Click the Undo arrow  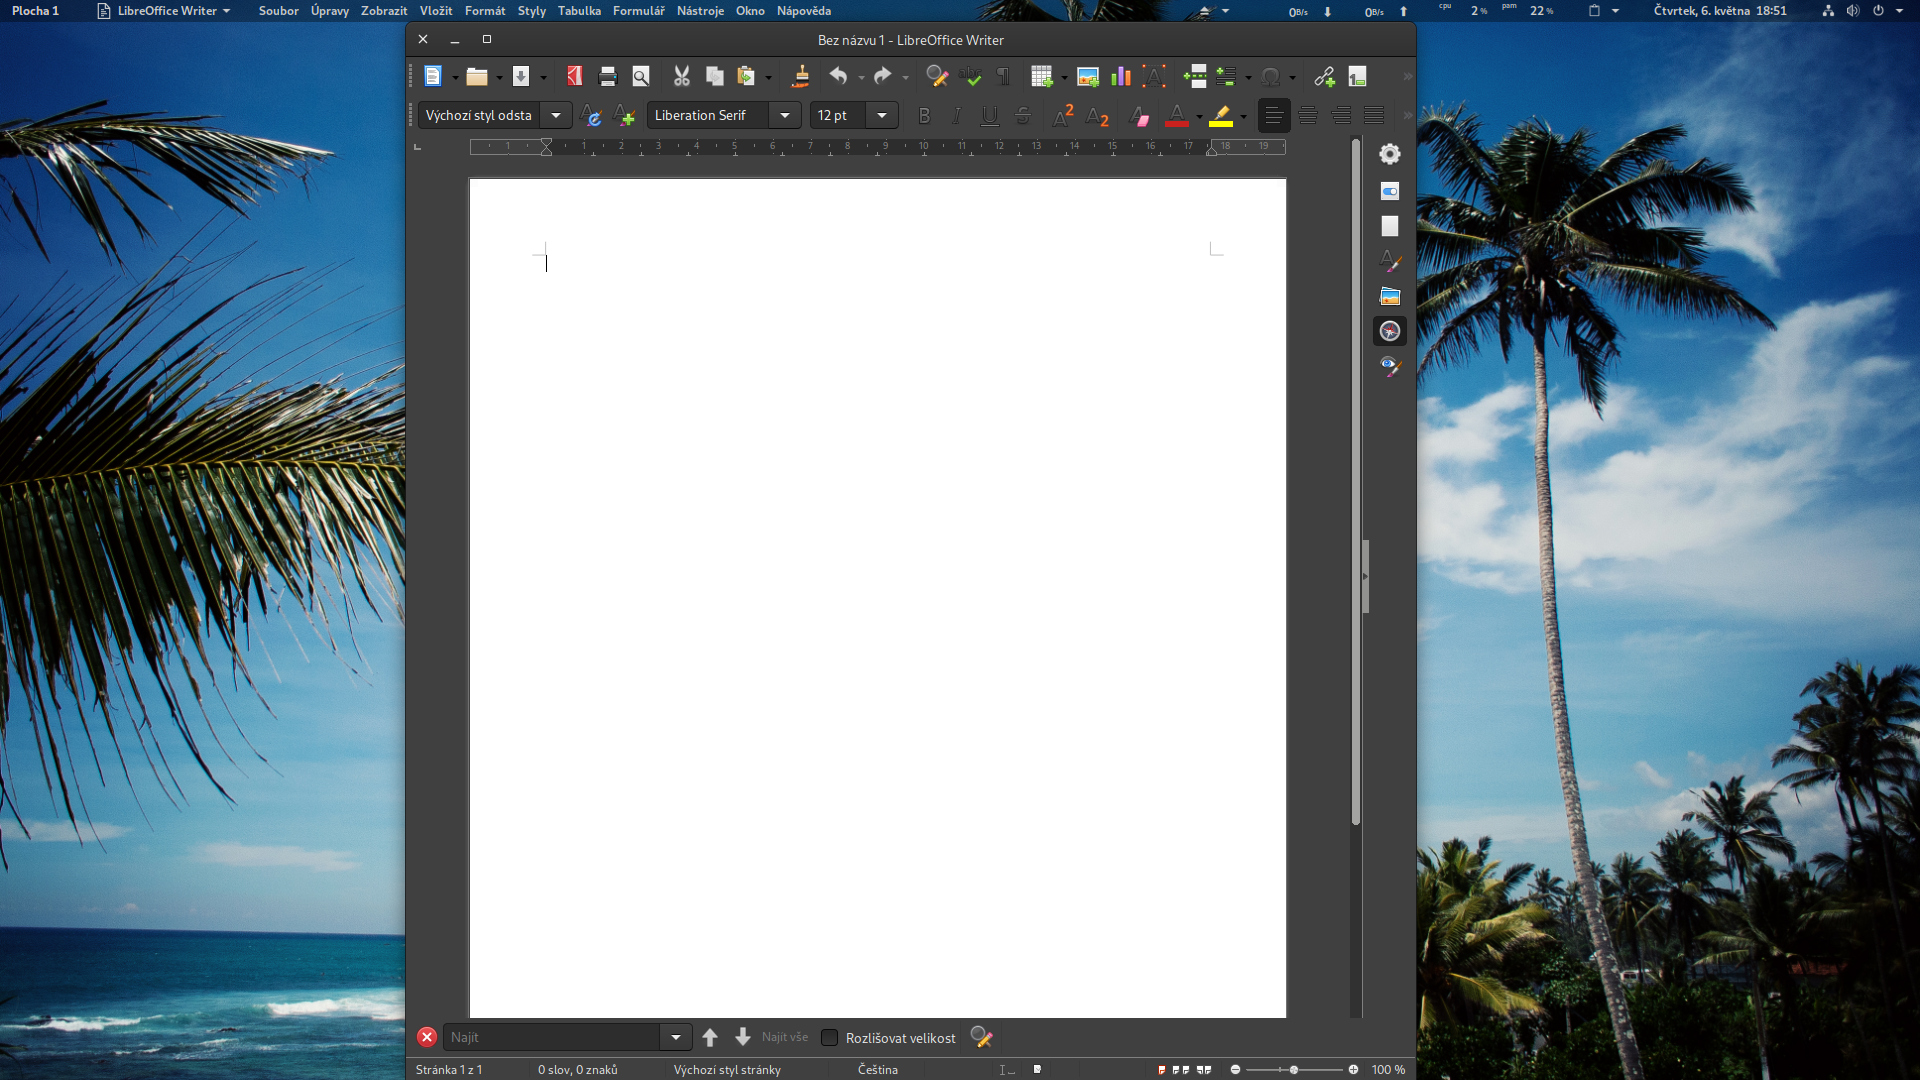point(838,76)
